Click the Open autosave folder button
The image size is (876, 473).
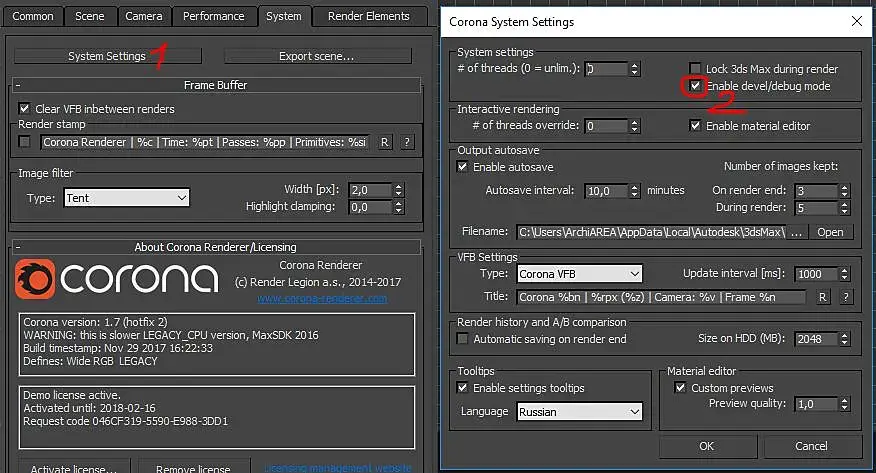pyautogui.click(x=830, y=232)
